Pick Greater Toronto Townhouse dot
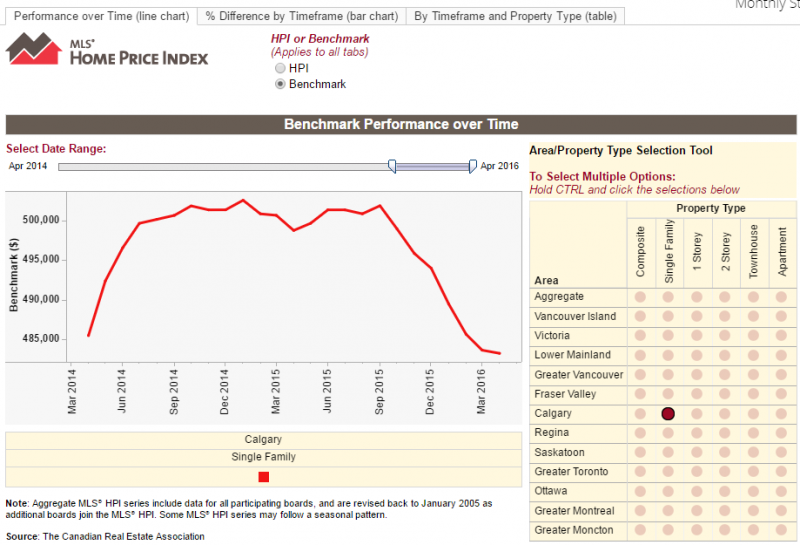This screenshot has height=545, width=800. tap(754, 472)
